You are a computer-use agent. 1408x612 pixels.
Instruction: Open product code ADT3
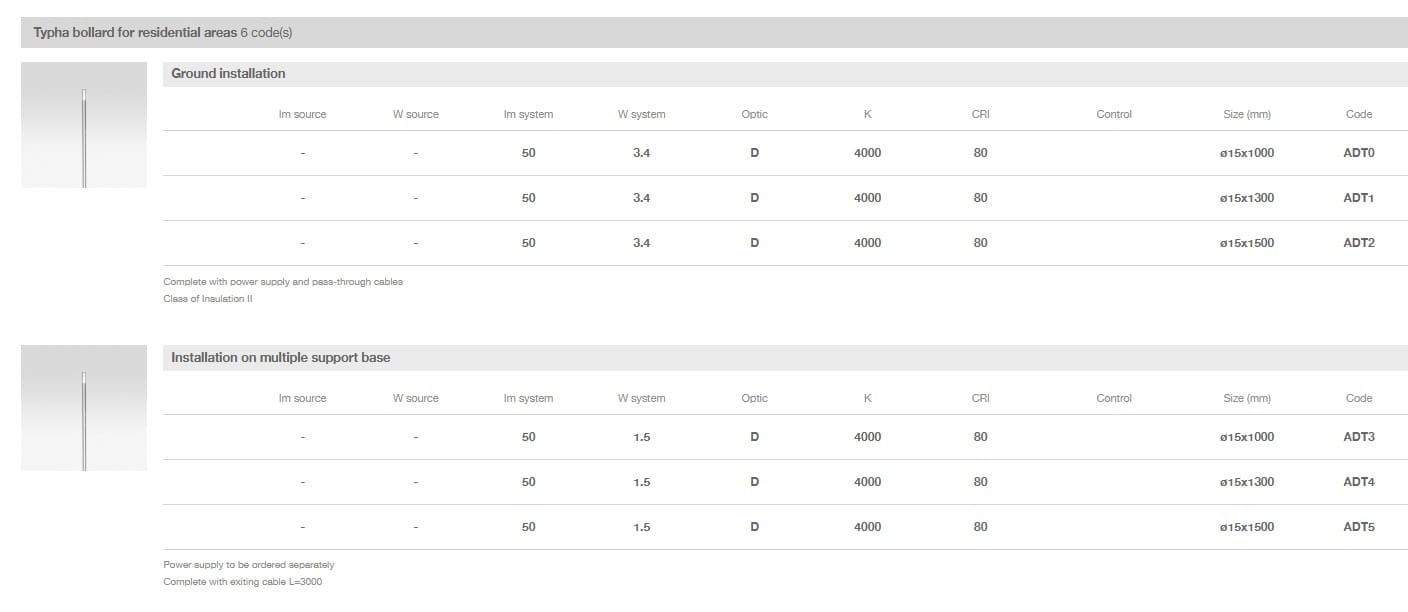(1358, 437)
